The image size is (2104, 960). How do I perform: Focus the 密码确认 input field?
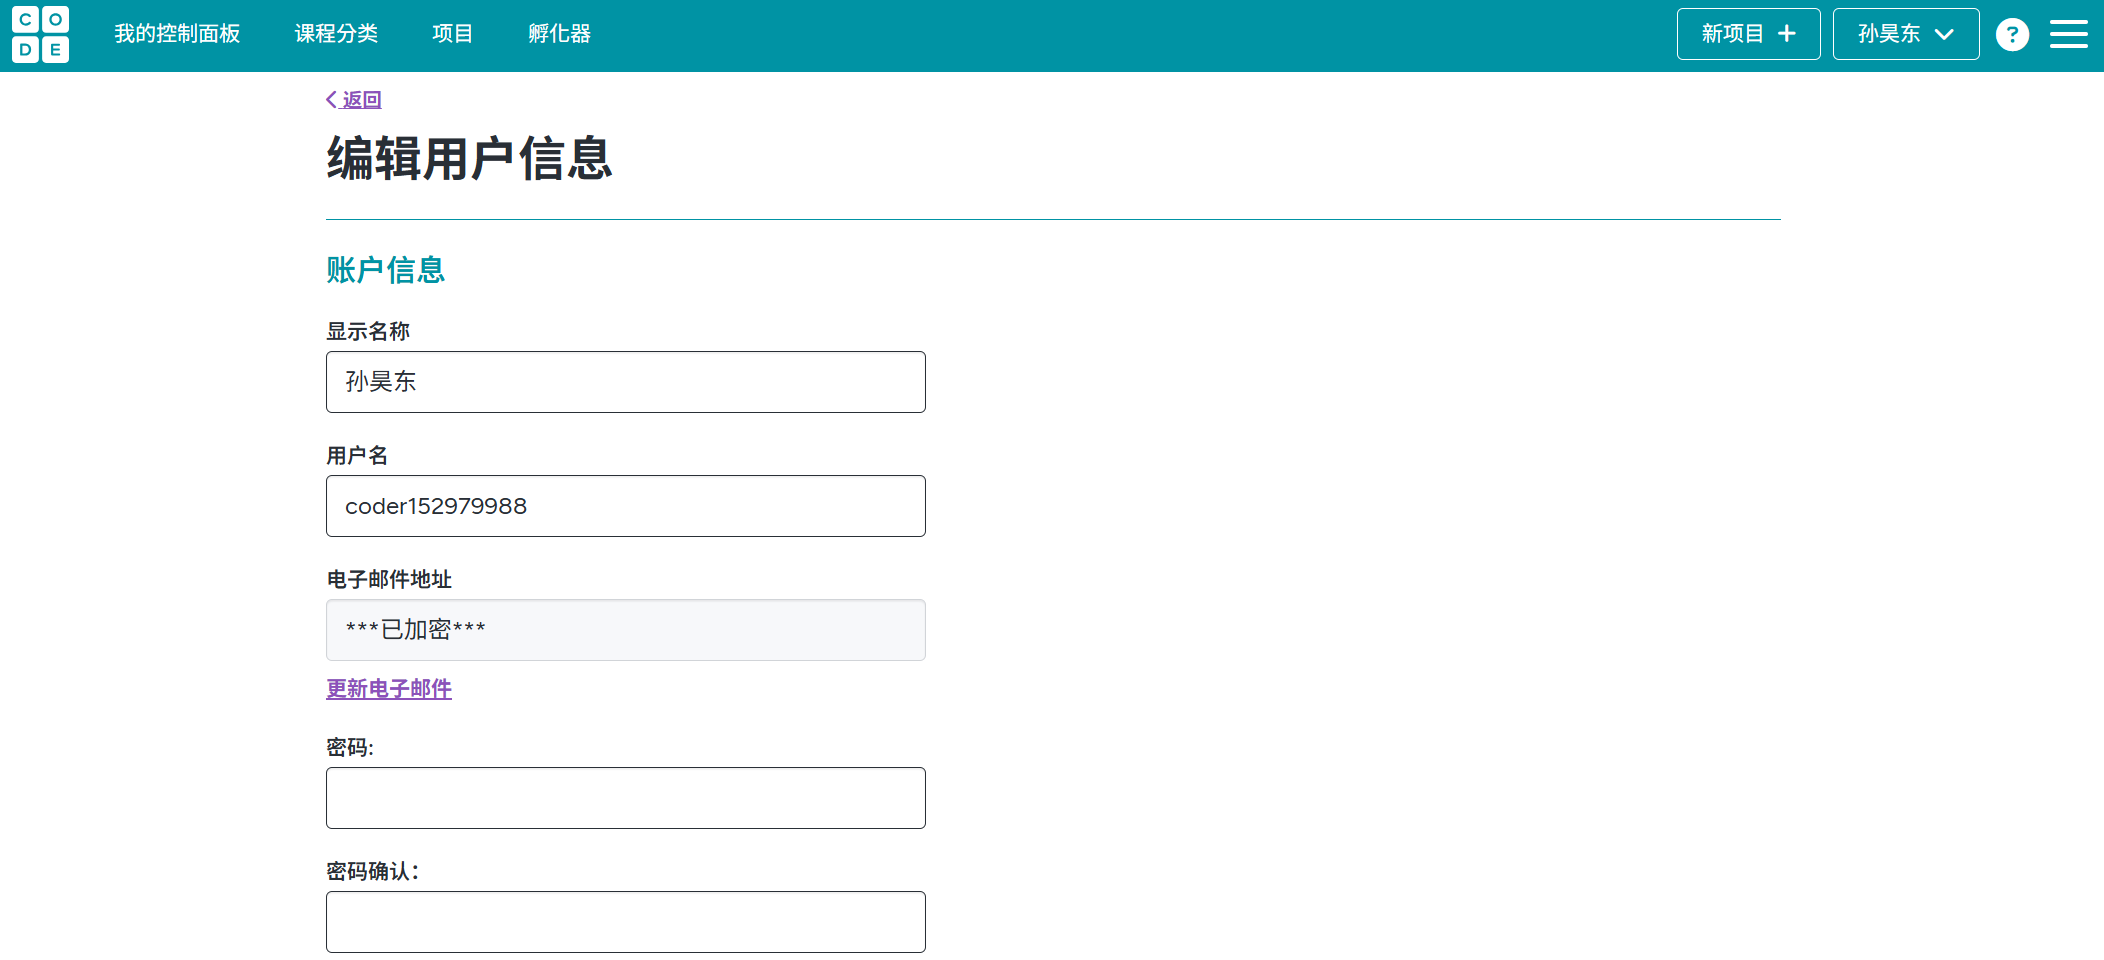pyautogui.click(x=626, y=922)
